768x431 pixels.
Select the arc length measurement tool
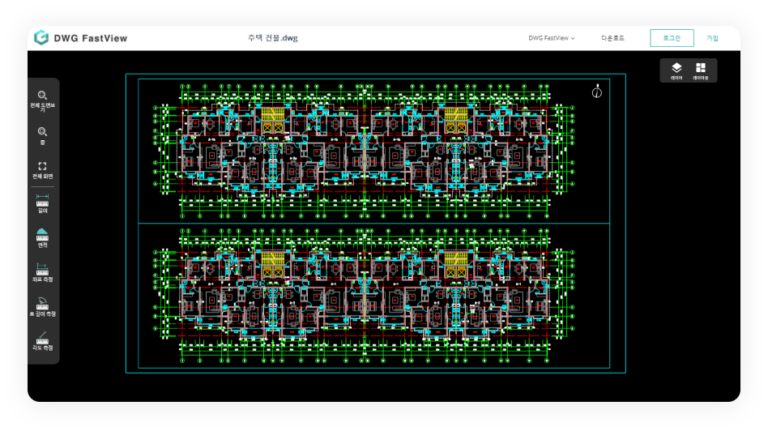(43, 307)
